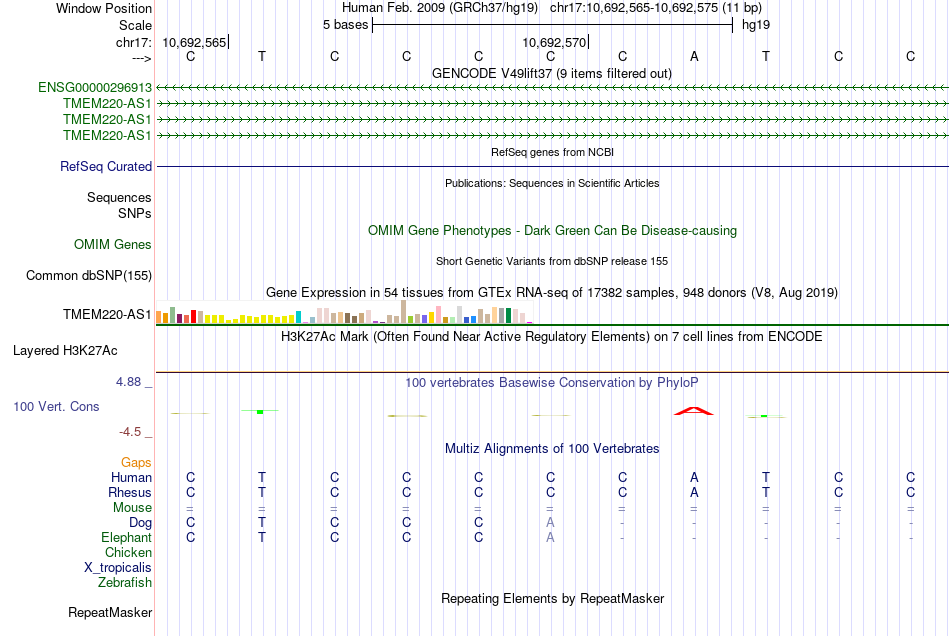The width and height of the screenshot is (950, 636).
Task: Click the 10,692,565 ruler position marker
Action: pyautogui.click(x=194, y=42)
